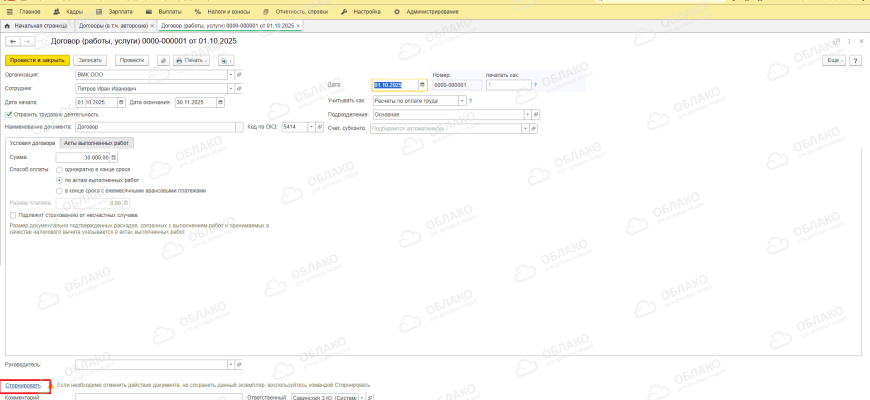Open calendar icon next to Дата field
Image resolution: width=870 pixels, height=400 pixels.
tap(422, 85)
